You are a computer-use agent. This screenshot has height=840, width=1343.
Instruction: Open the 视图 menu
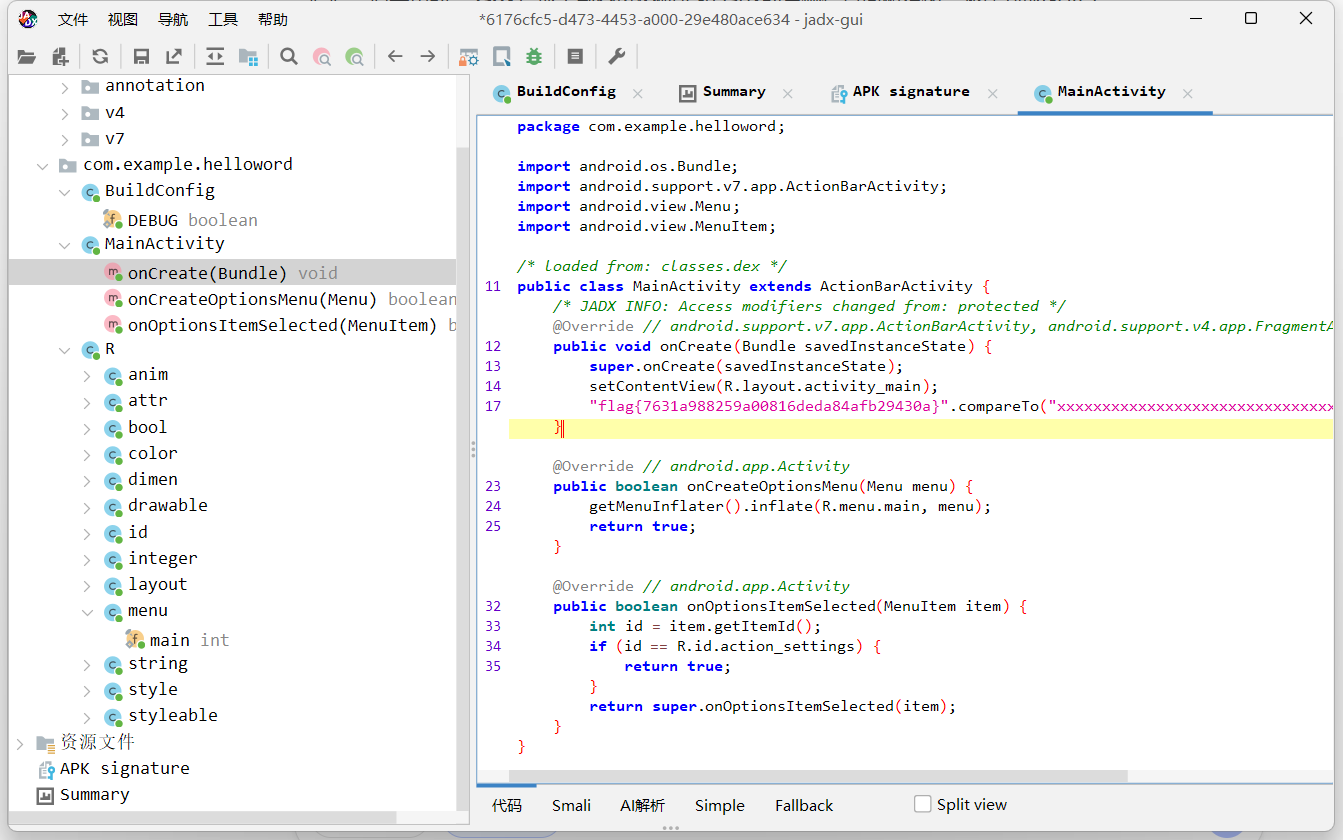[x=123, y=19]
